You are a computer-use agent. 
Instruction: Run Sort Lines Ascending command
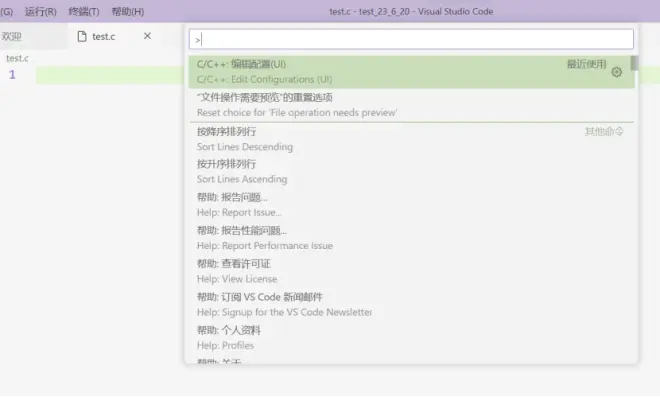pos(411,172)
